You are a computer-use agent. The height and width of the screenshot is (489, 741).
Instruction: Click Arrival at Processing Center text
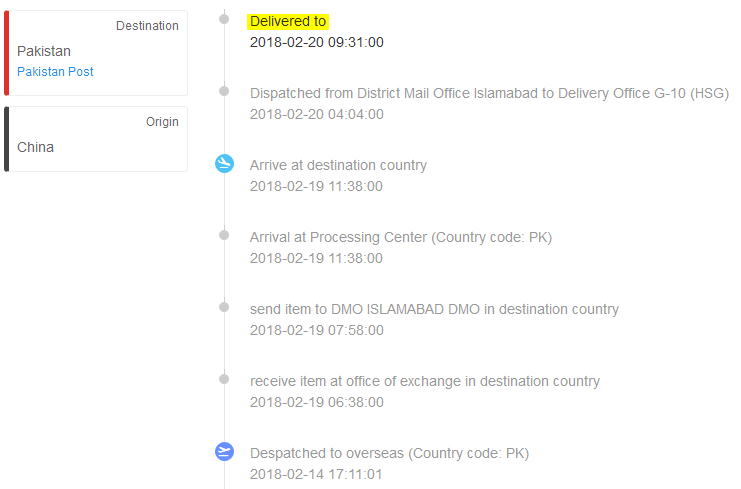(401, 237)
